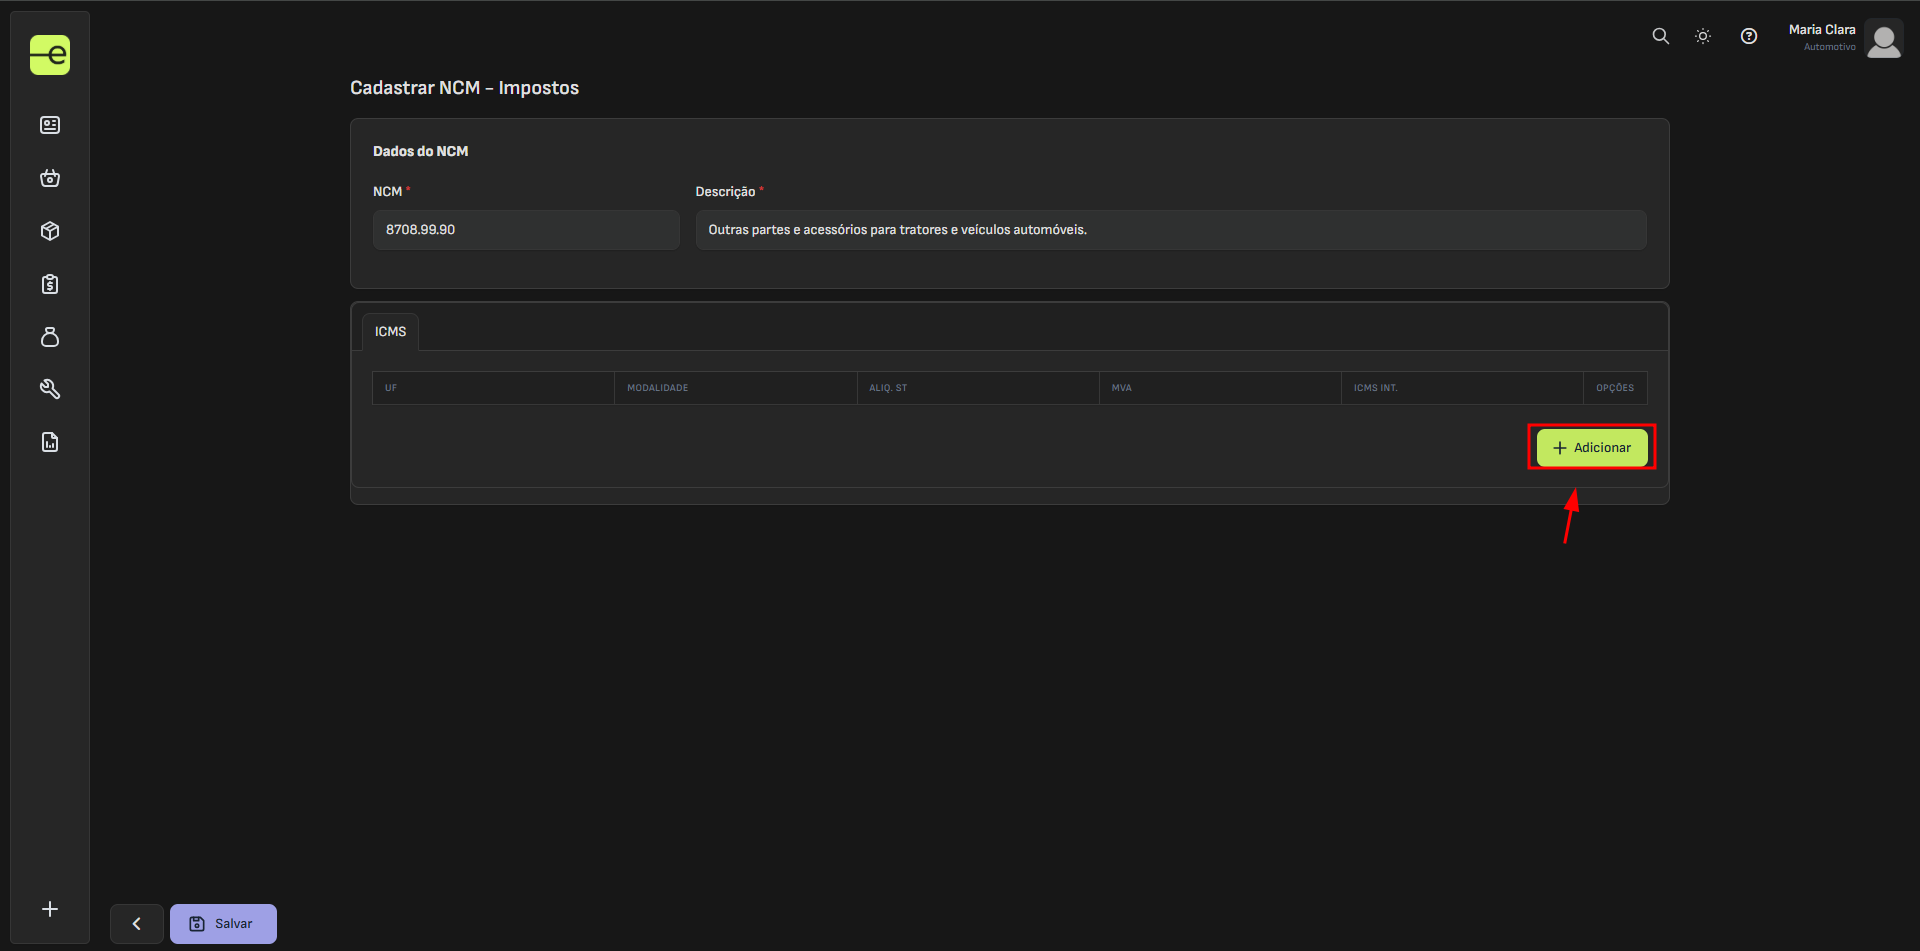Toggle light theme with the sun icon

tap(1703, 36)
